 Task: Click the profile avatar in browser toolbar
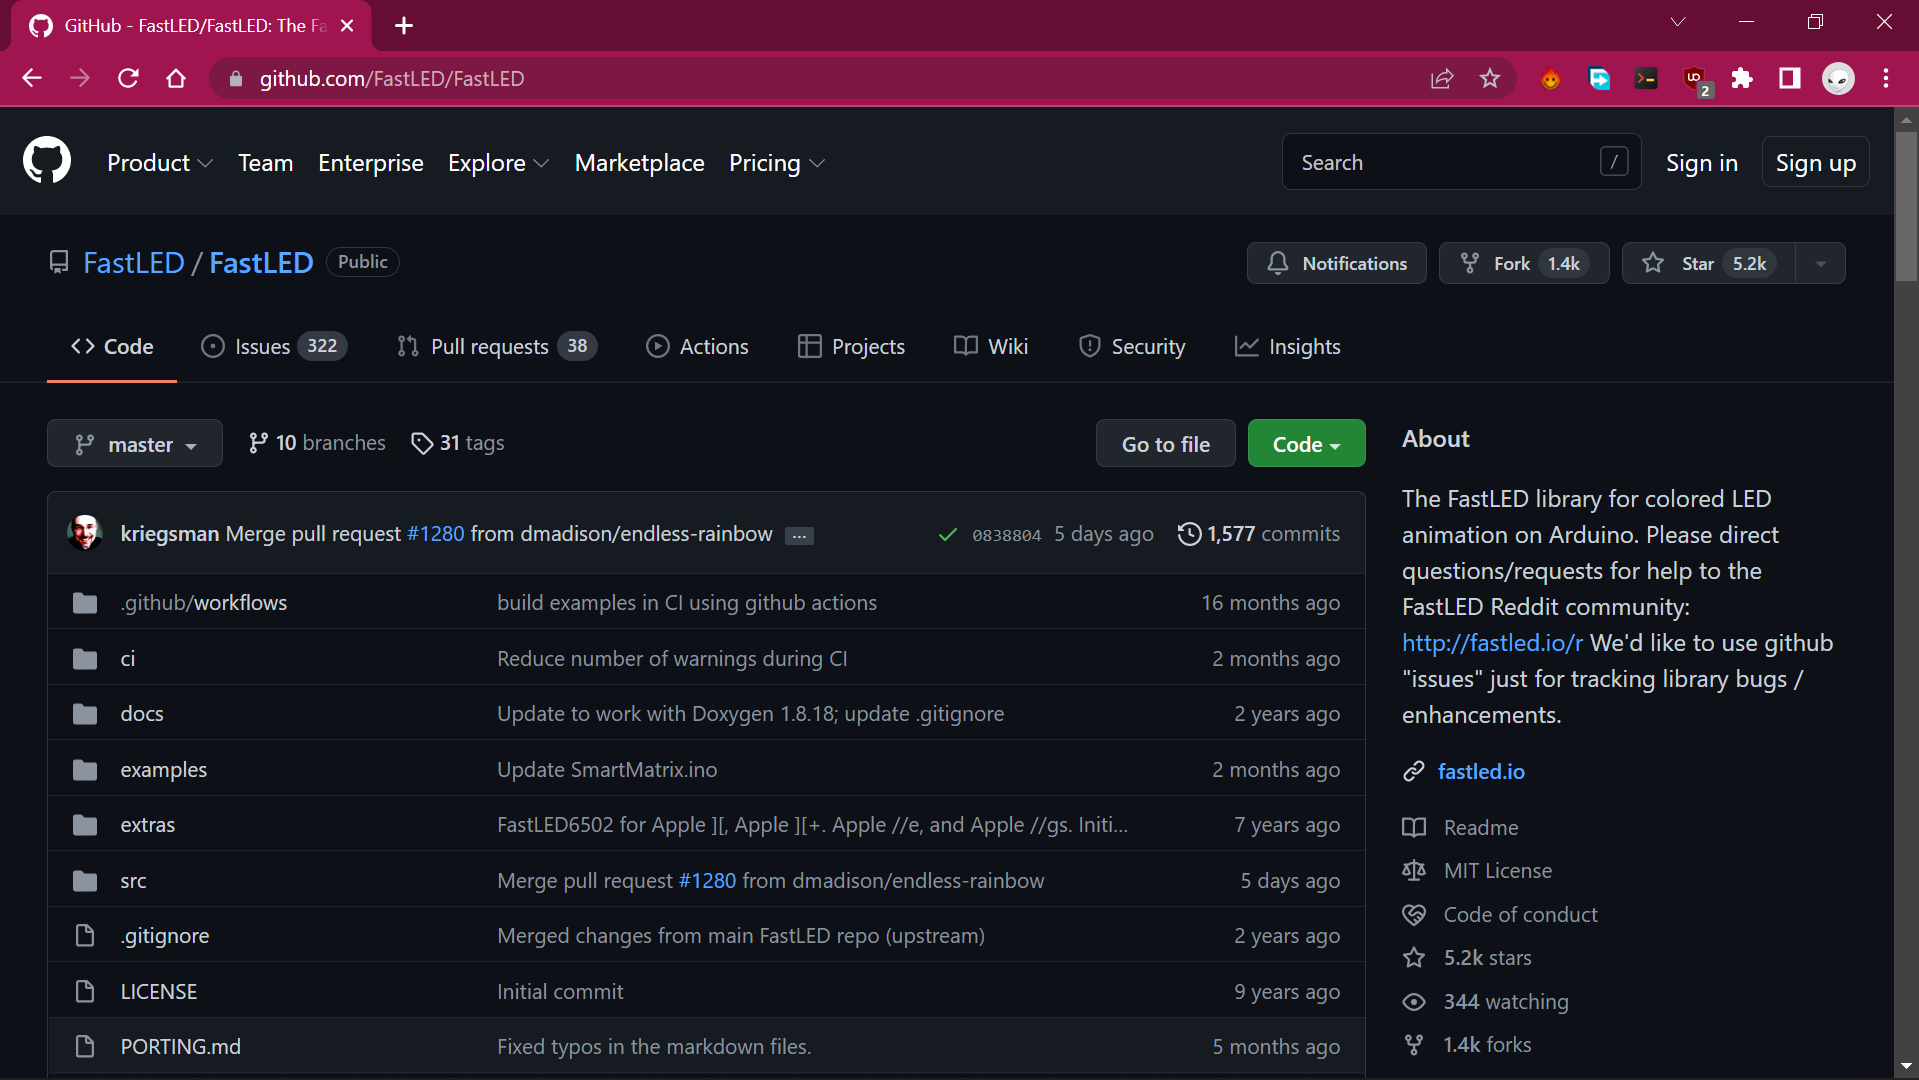(1838, 78)
